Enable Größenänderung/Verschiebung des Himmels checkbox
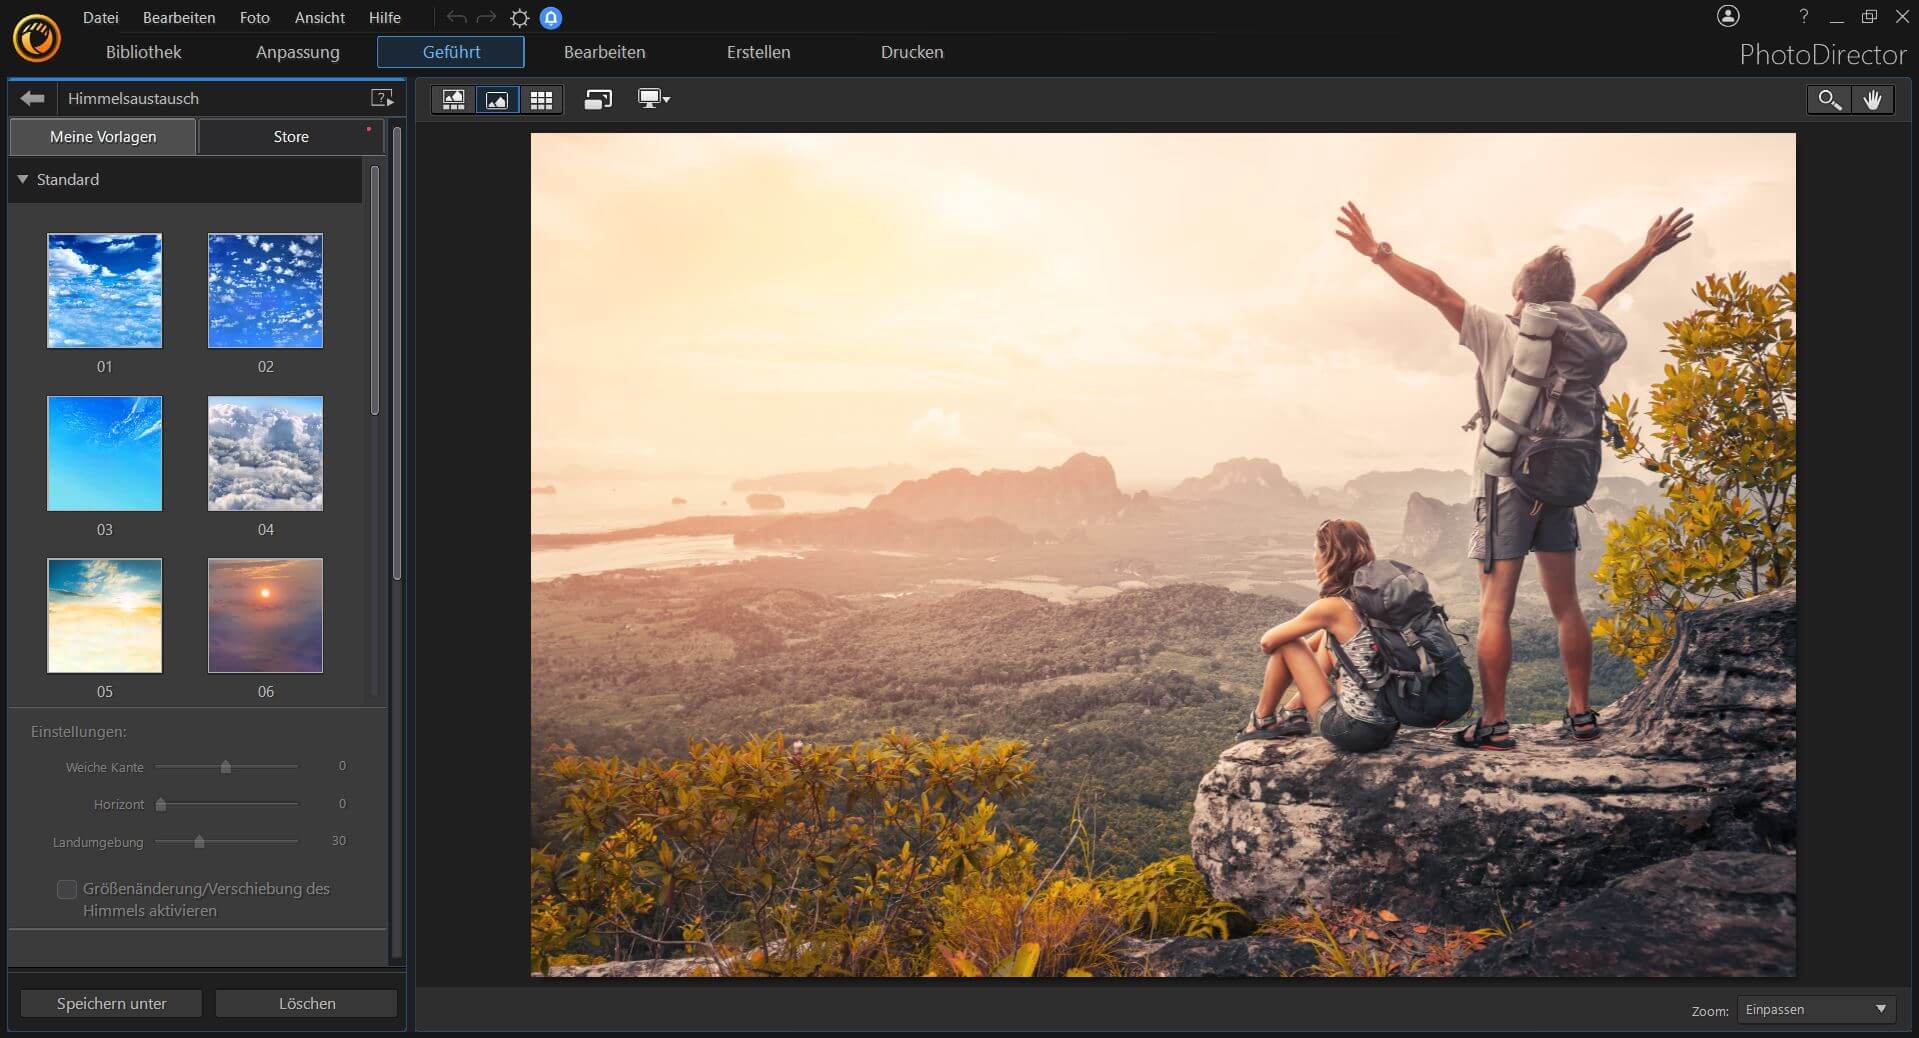 point(67,889)
